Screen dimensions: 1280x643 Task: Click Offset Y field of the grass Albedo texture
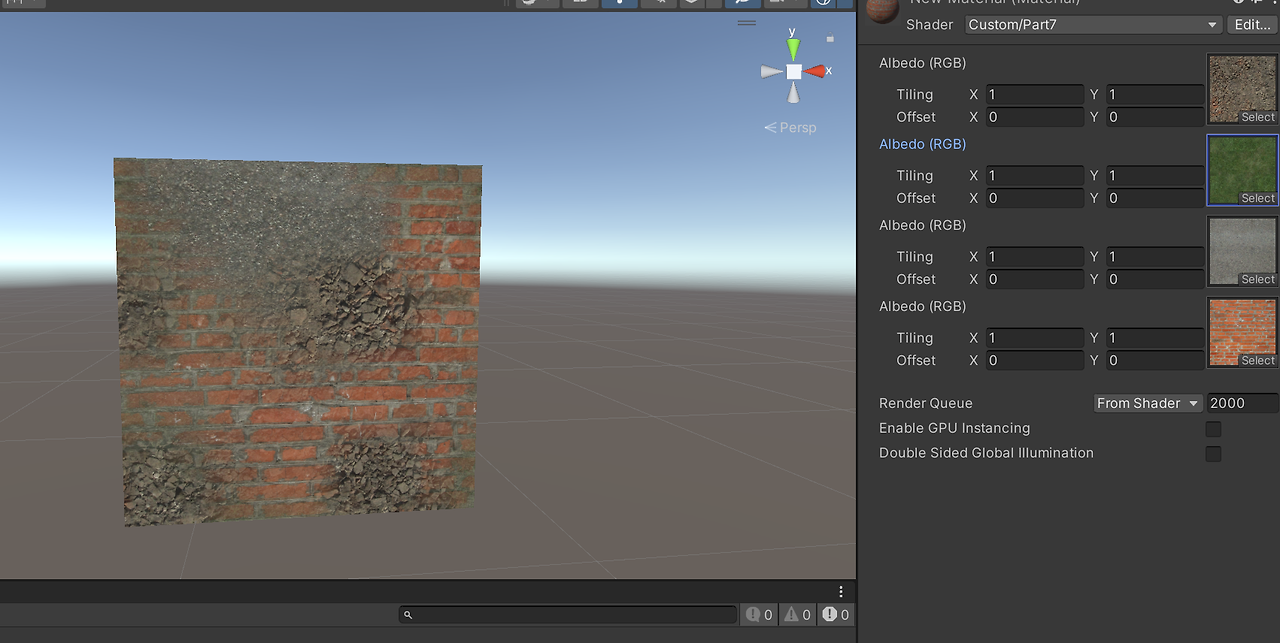click(1155, 198)
